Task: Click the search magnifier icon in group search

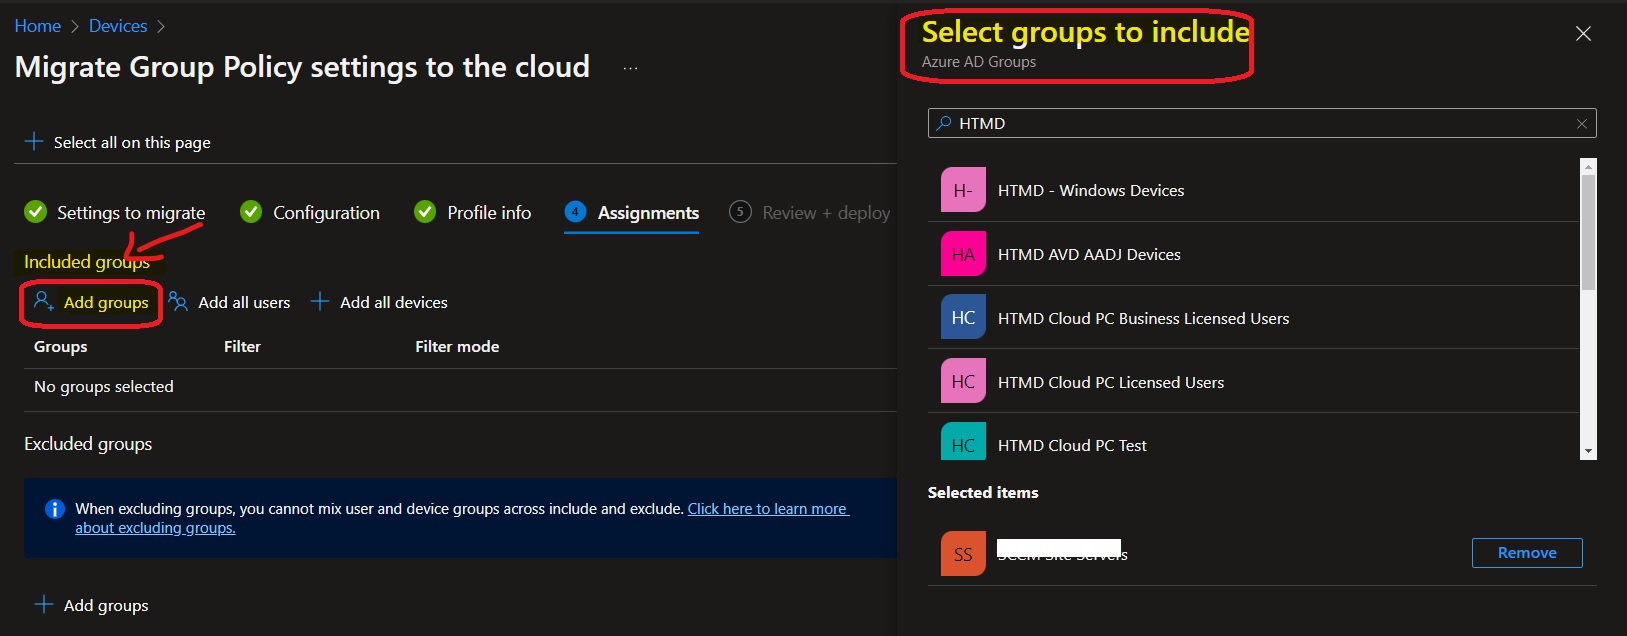Action: [x=943, y=123]
